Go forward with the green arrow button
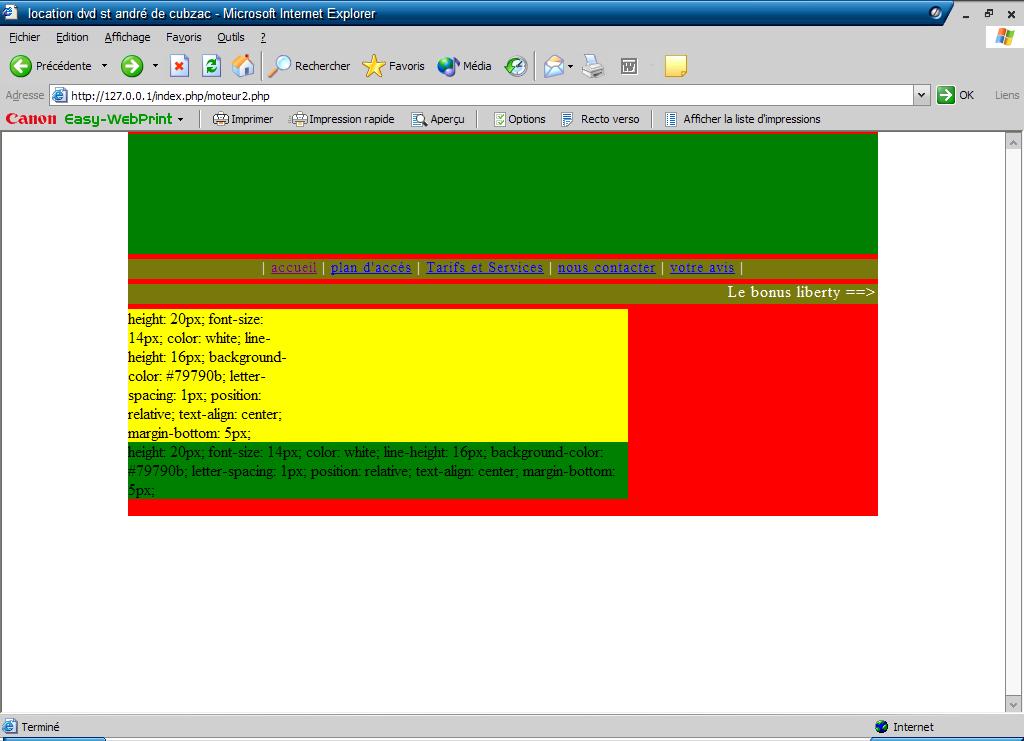This screenshot has height=741, width=1024. pos(132,66)
